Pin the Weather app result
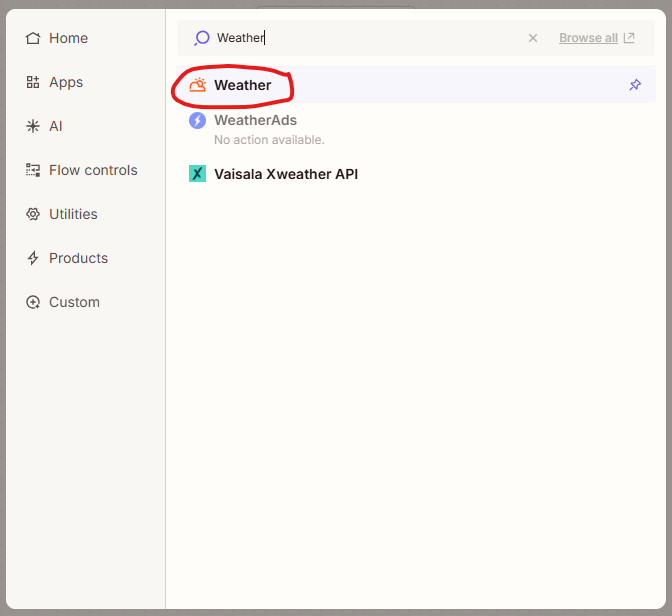The width and height of the screenshot is (672, 616). tap(635, 85)
